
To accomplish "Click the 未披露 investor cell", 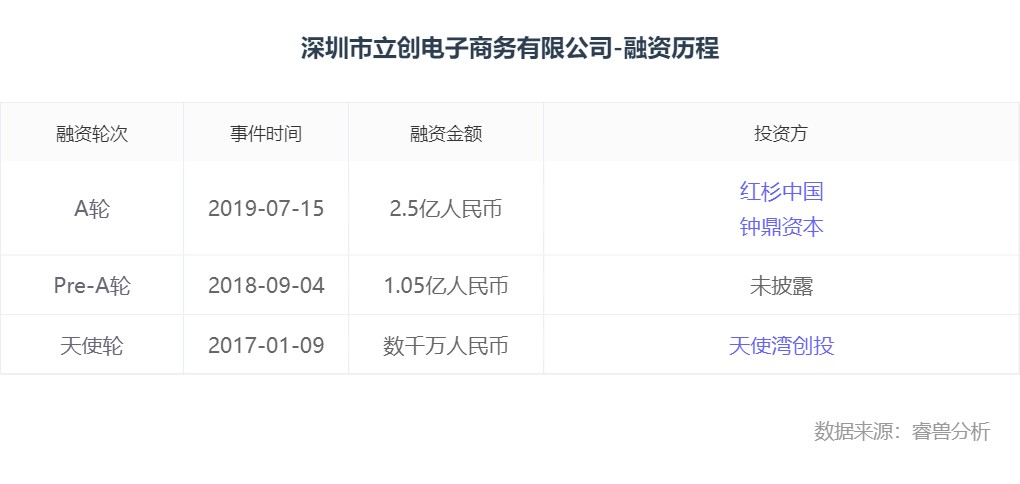I will coord(781,286).
